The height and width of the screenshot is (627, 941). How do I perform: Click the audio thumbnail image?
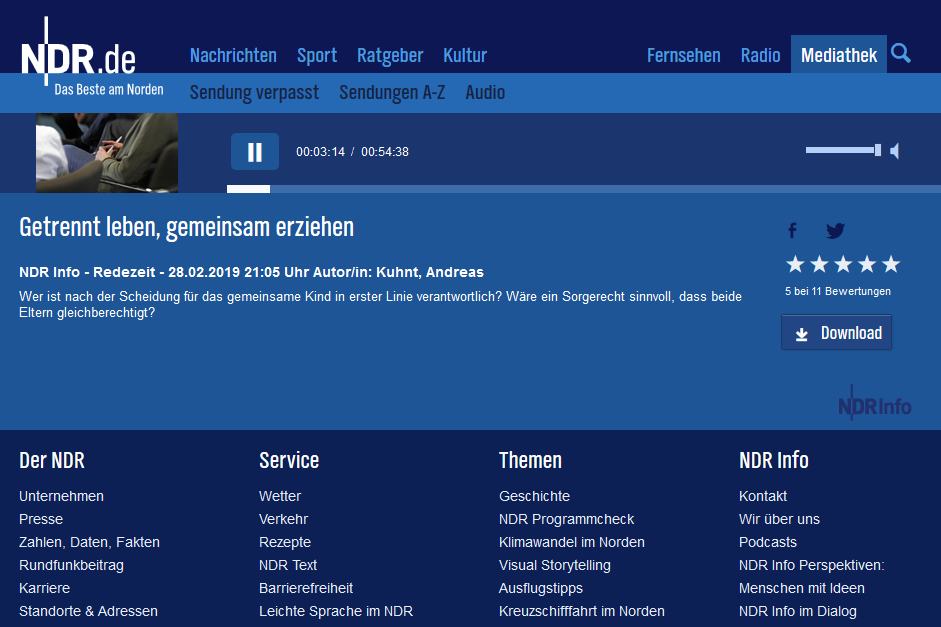coord(107,152)
